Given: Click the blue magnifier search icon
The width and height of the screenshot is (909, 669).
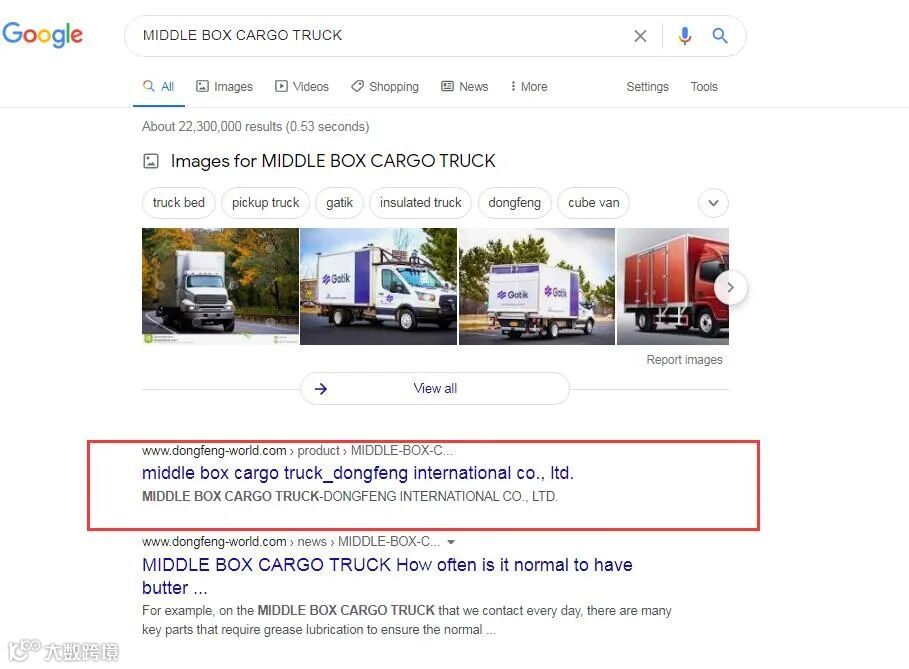Looking at the screenshot, I should click(x=720, y=36).
